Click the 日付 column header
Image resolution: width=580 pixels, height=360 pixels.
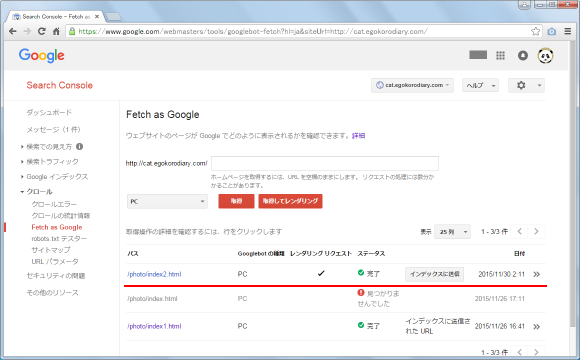point(519,253)
